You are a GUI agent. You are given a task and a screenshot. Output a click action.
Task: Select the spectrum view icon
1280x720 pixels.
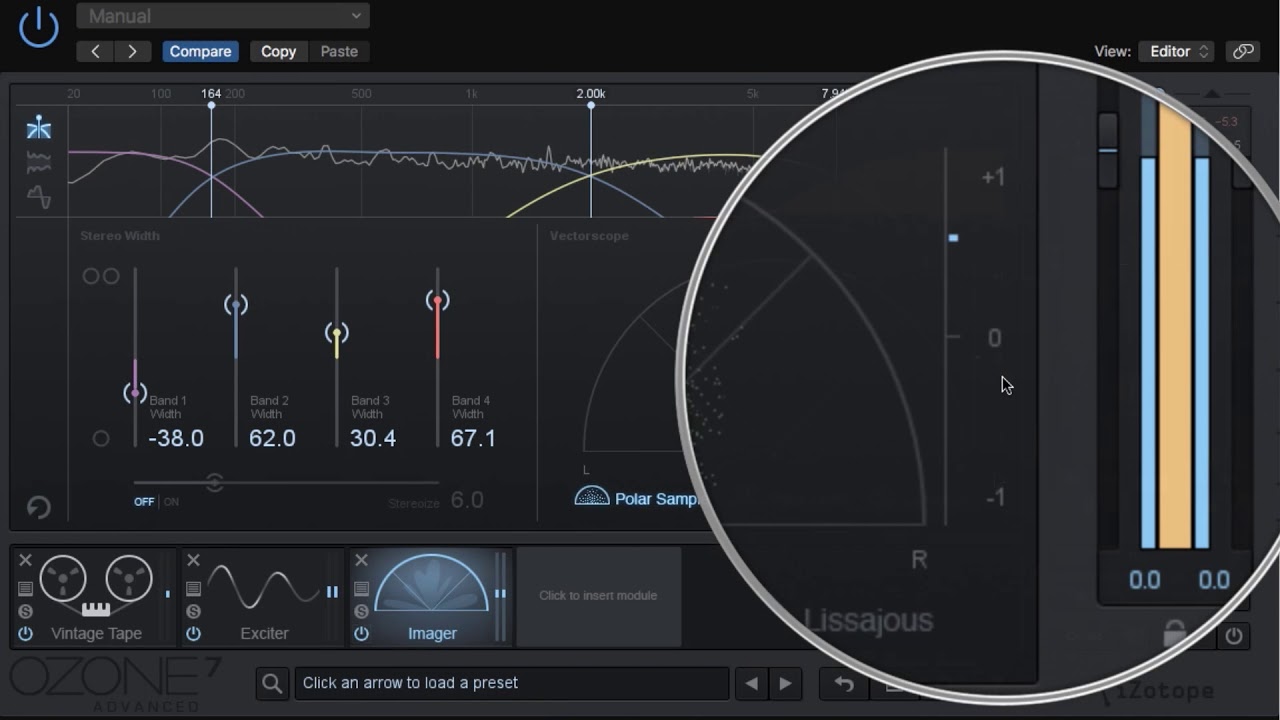[x=39, y=162]
